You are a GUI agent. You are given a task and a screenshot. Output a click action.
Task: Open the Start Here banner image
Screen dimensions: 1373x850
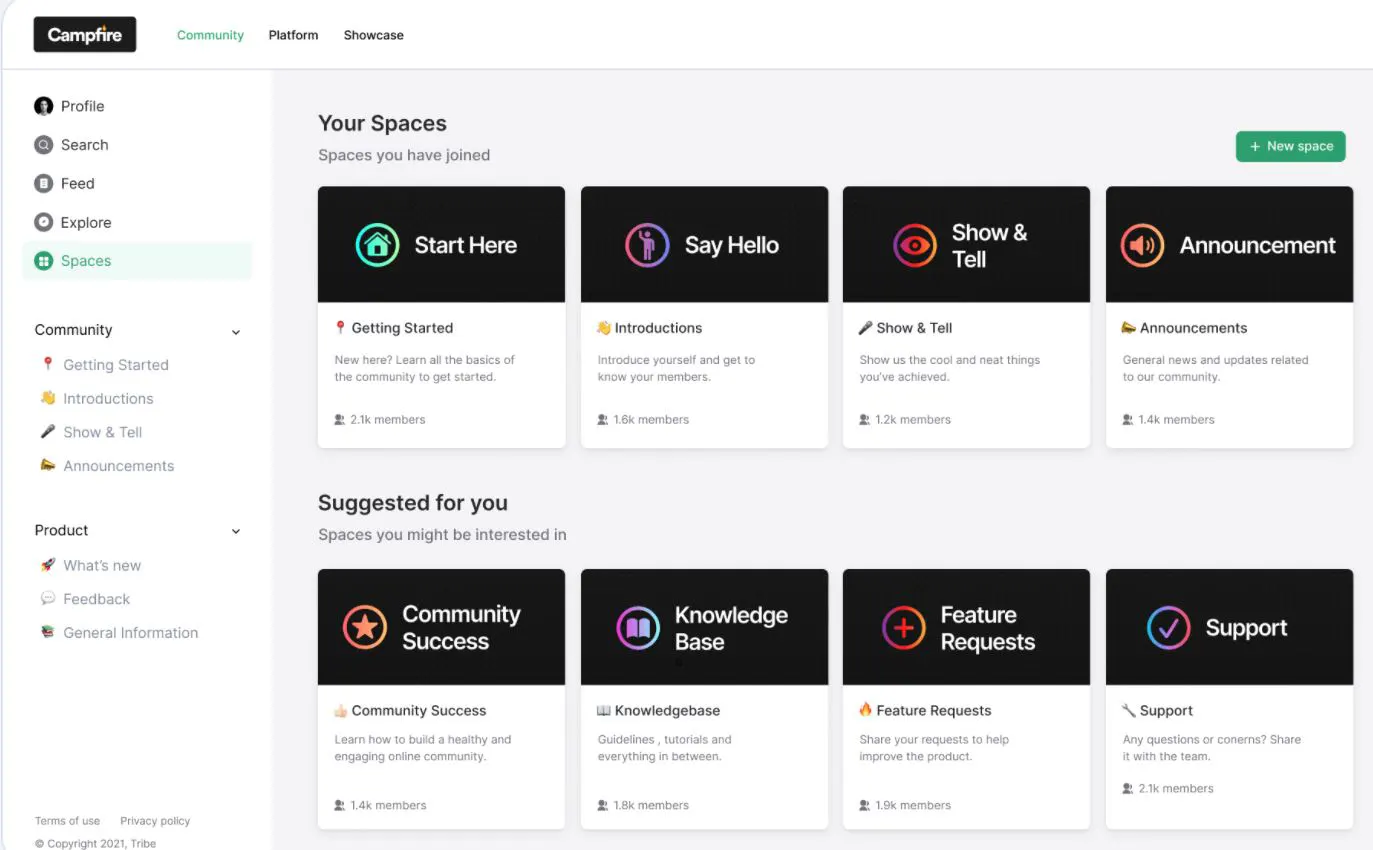pyautogui.click(x=441, y=244)
